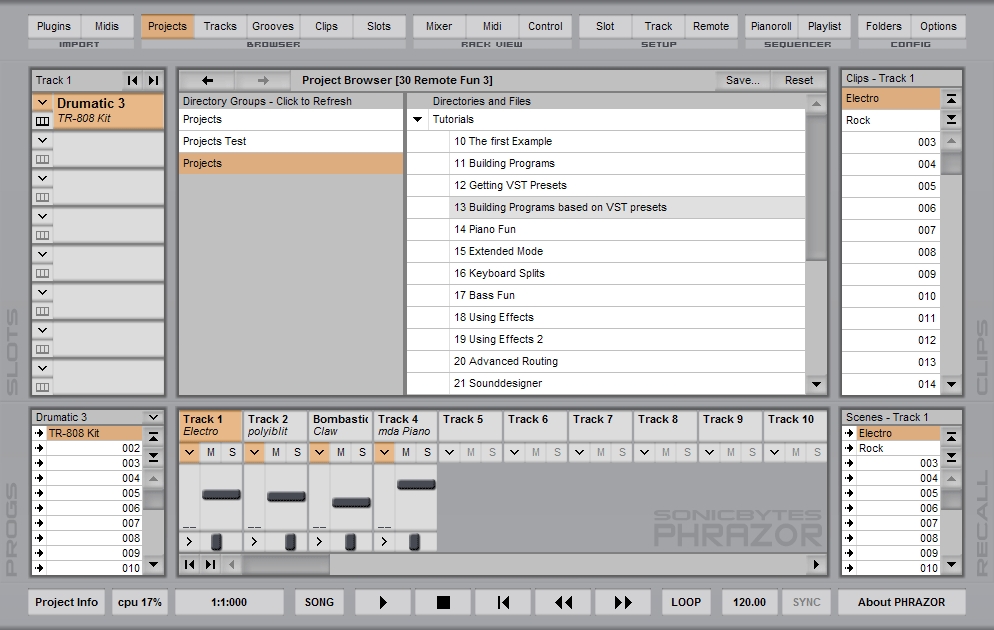Reset the Project Browser
Image resolution: width=994 pixels, height=630 pixels.
tap(799, 80)
